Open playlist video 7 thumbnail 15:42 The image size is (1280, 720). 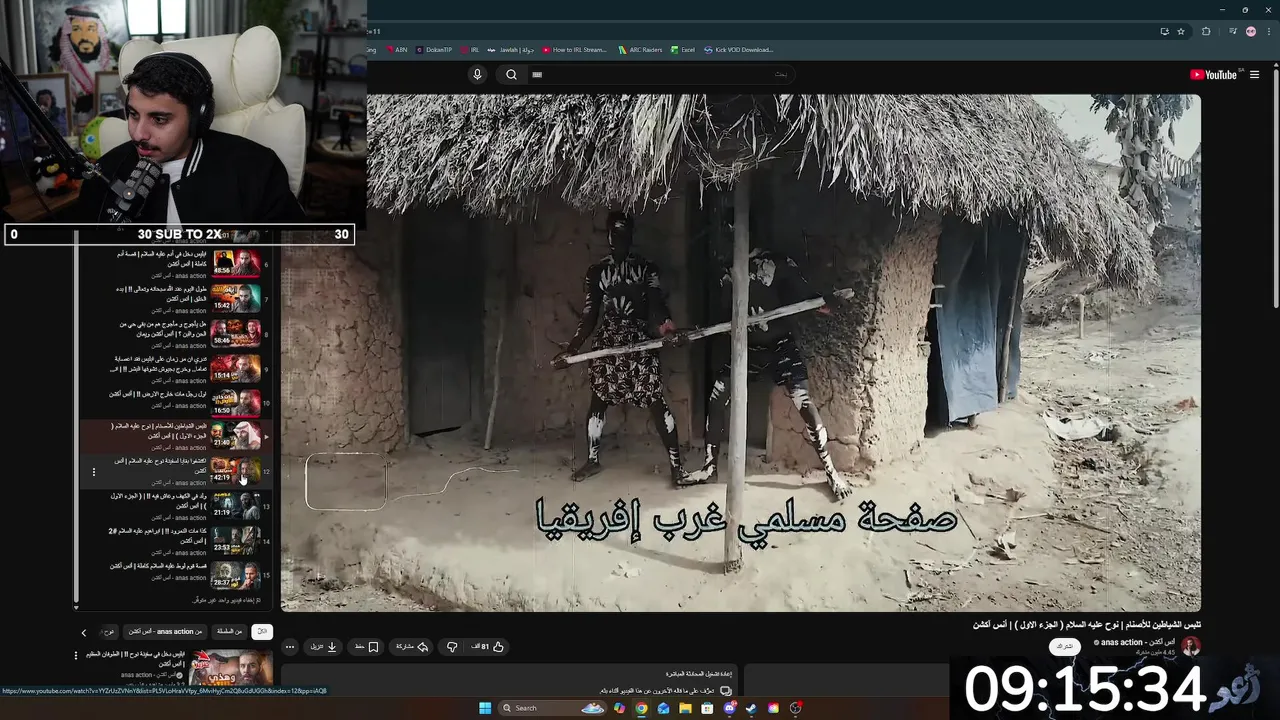pyautogui.click(x=237, y=299)
